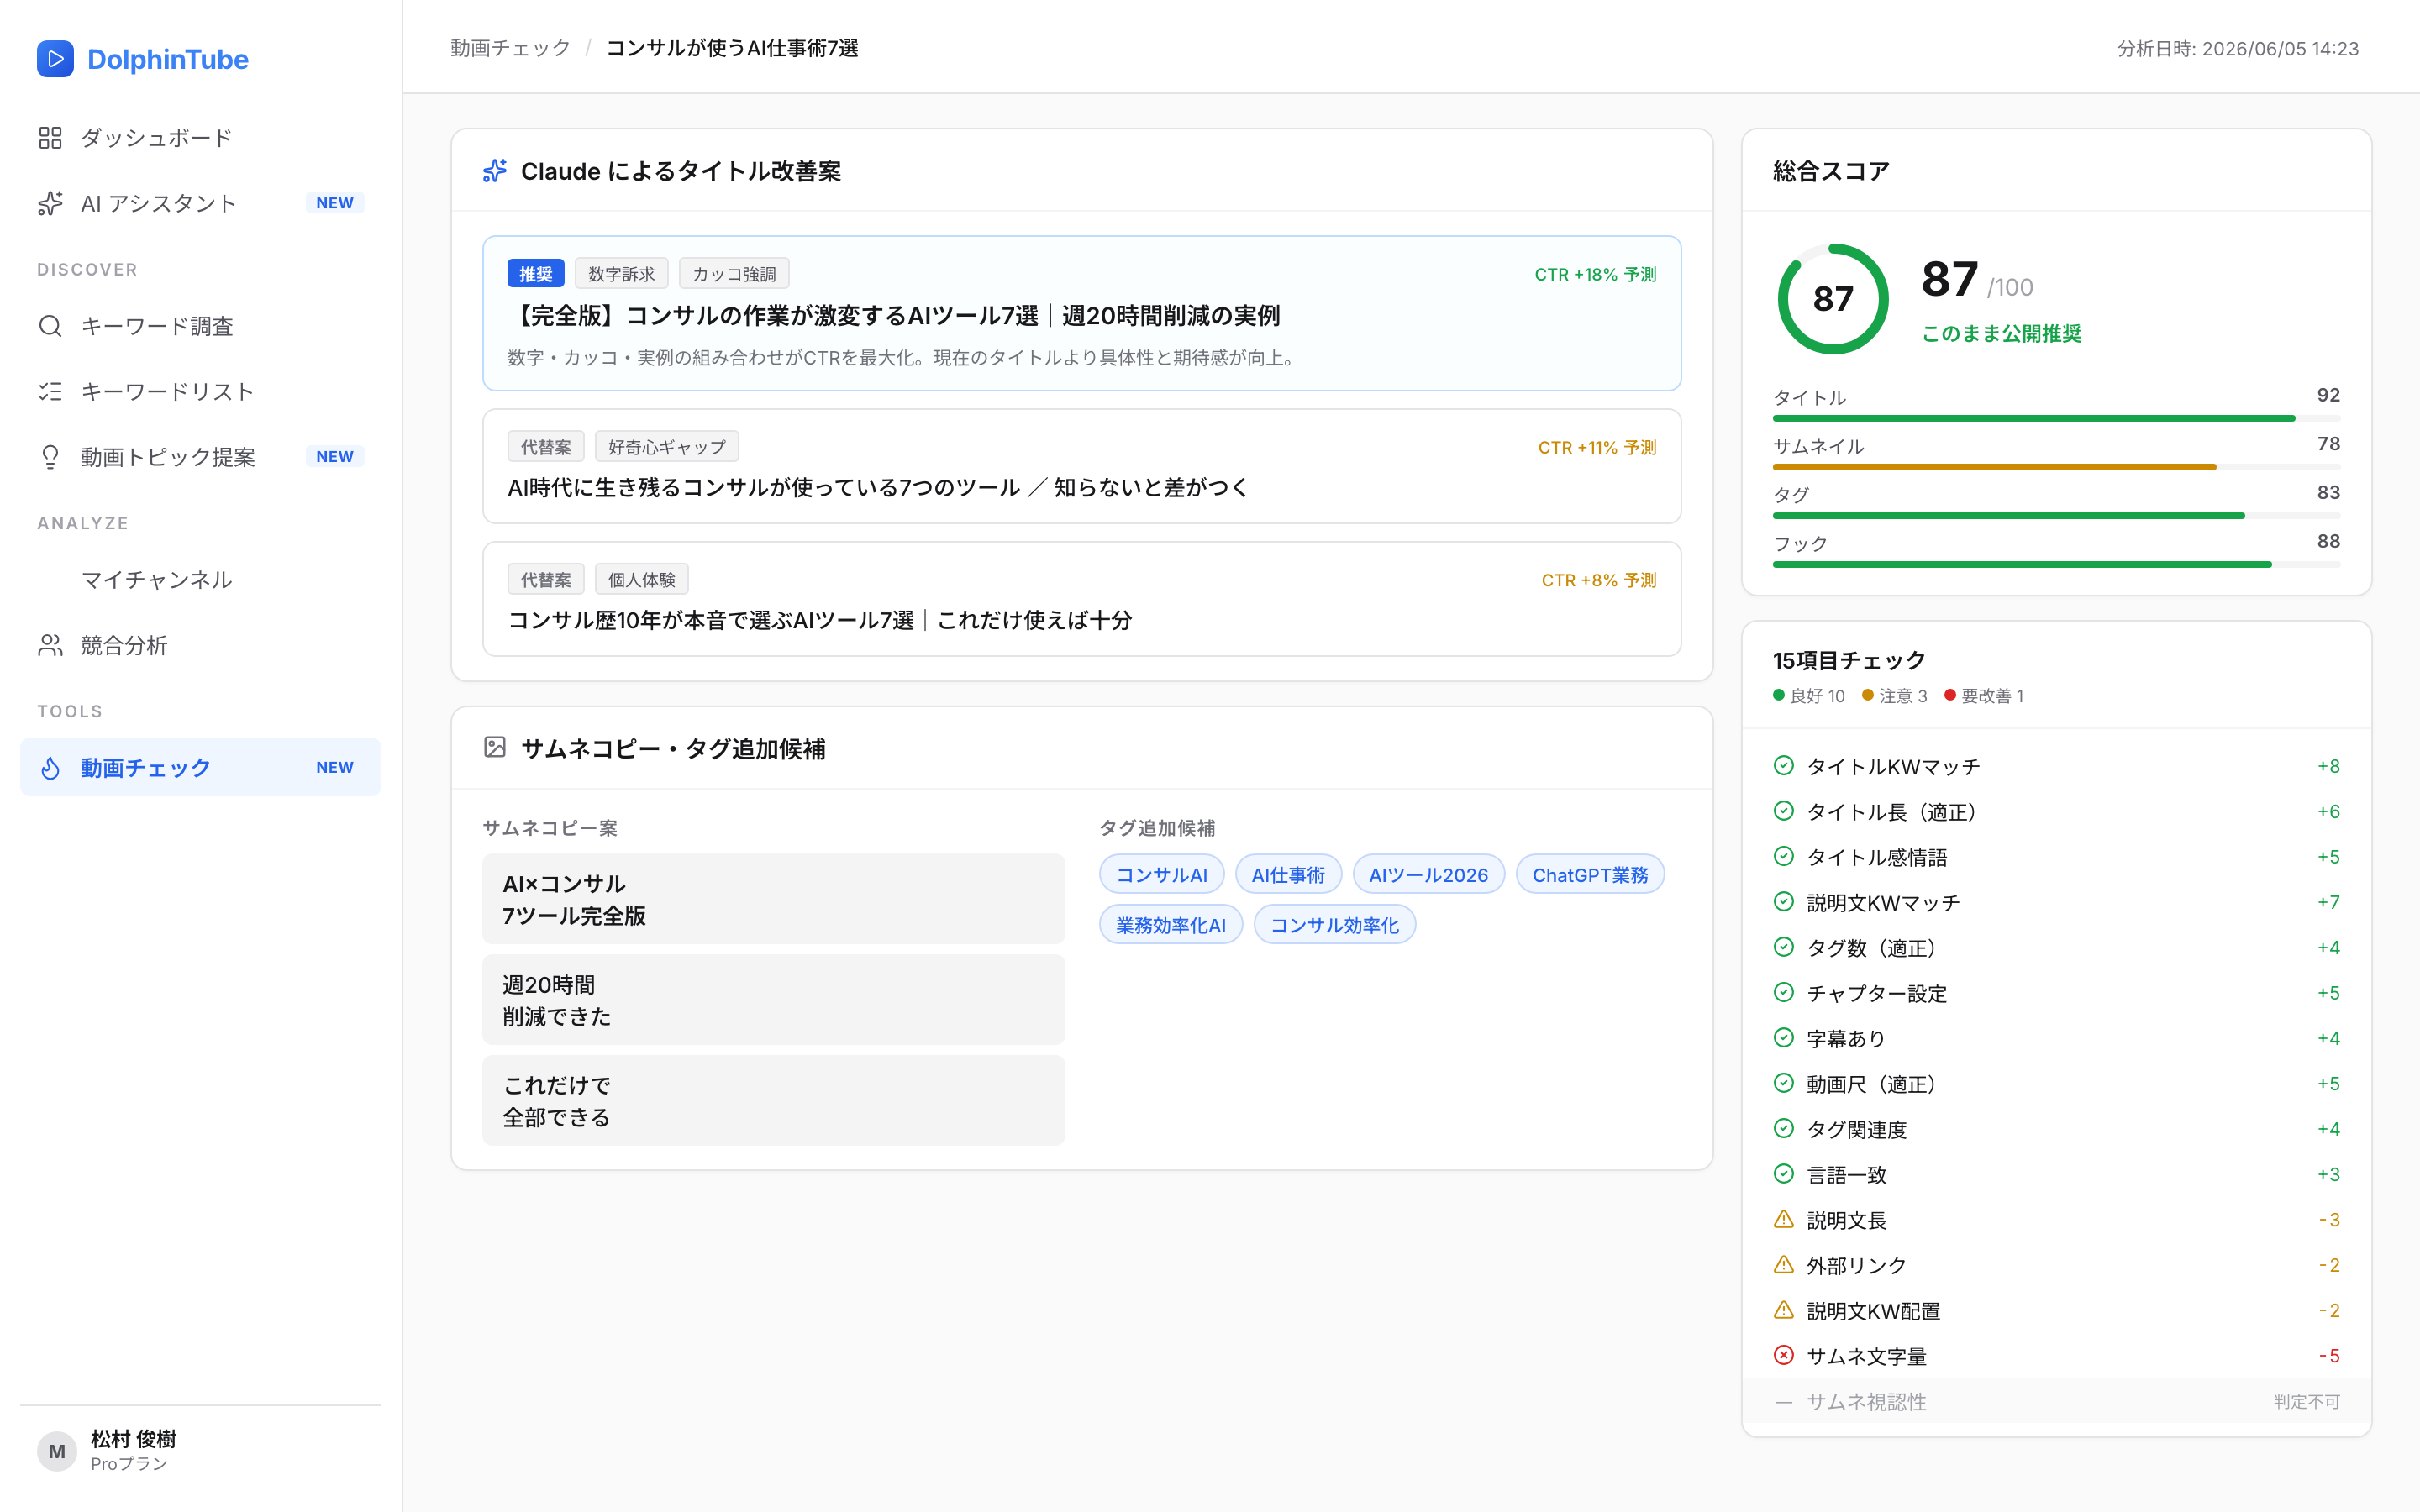This screenshot has width=2420, height=1512.
Task: Add the コンサル効率化 tag
Action: click(x=1334, y=925)
